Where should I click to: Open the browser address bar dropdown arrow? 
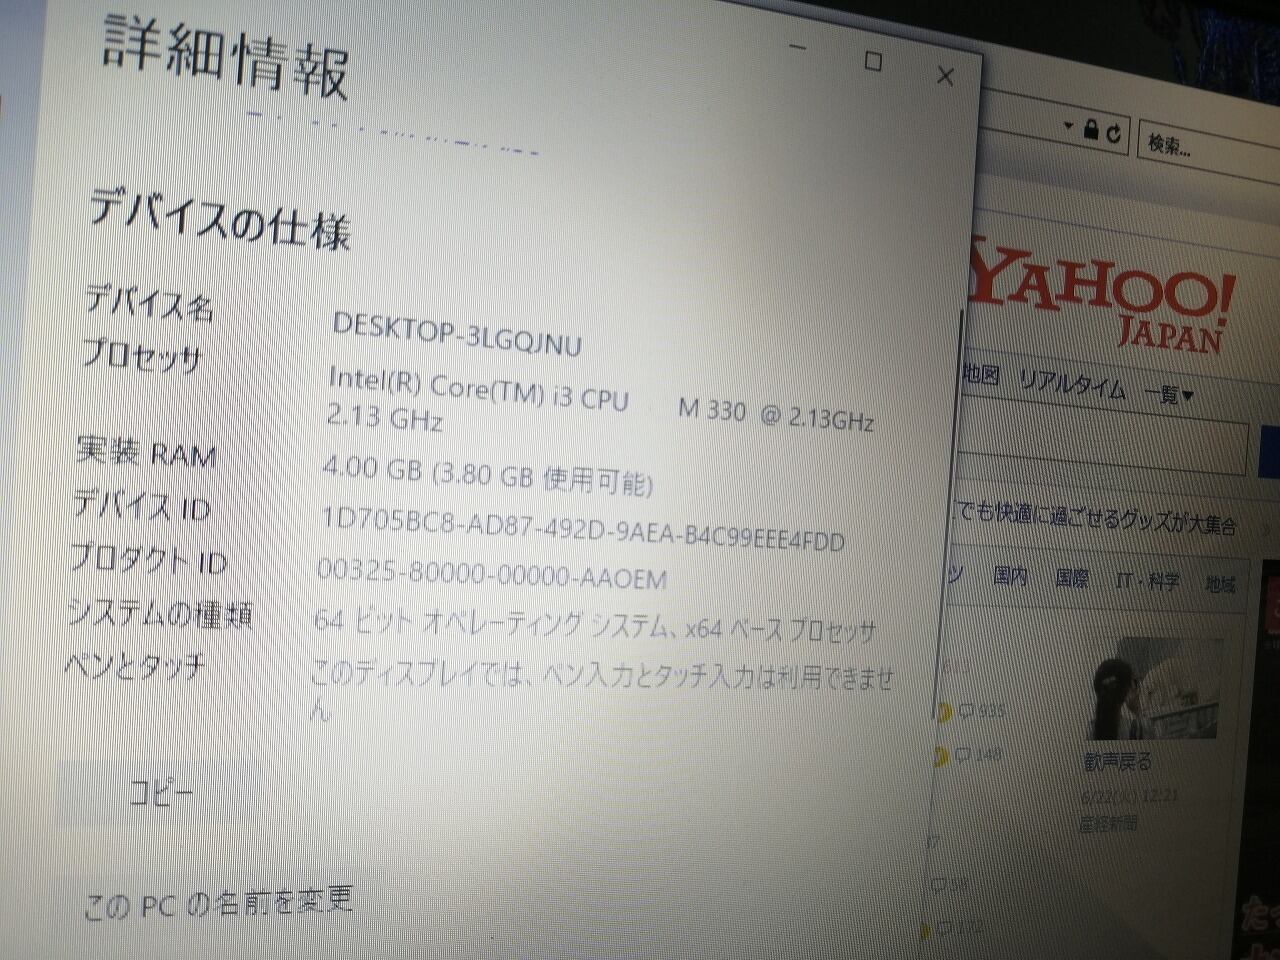pyautogui.click(x=1068, y=127)
